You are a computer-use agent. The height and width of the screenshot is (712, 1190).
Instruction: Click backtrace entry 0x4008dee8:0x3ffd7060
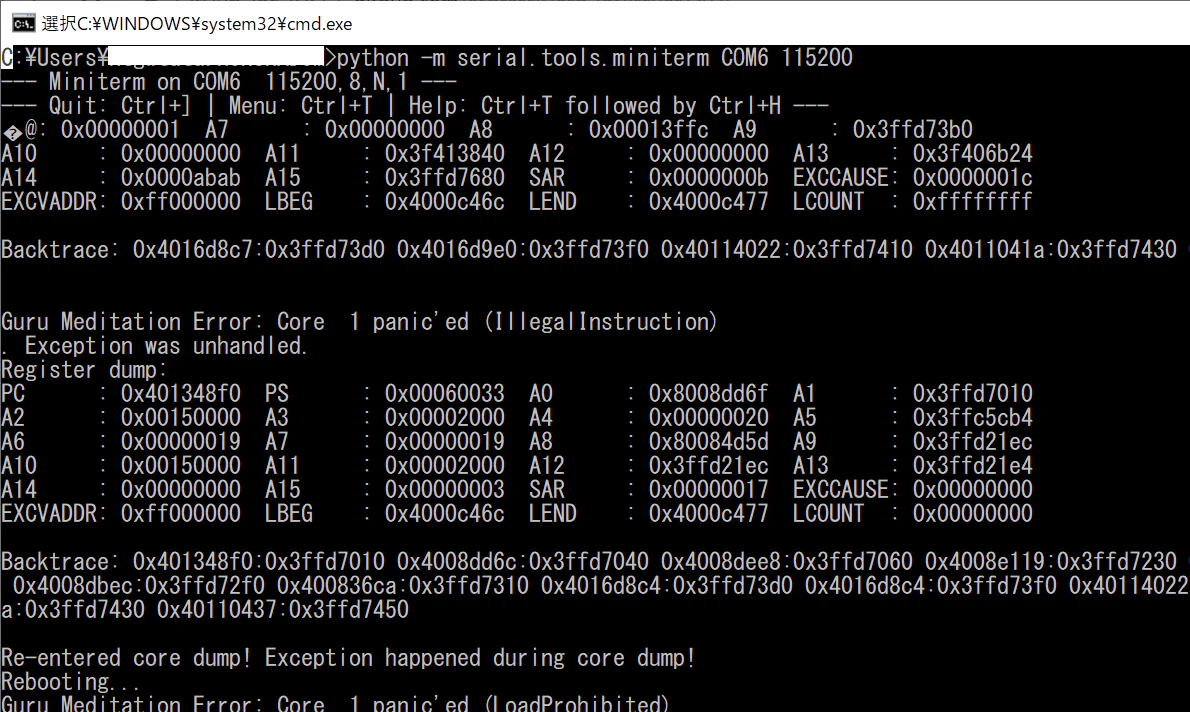coord(786,562)
